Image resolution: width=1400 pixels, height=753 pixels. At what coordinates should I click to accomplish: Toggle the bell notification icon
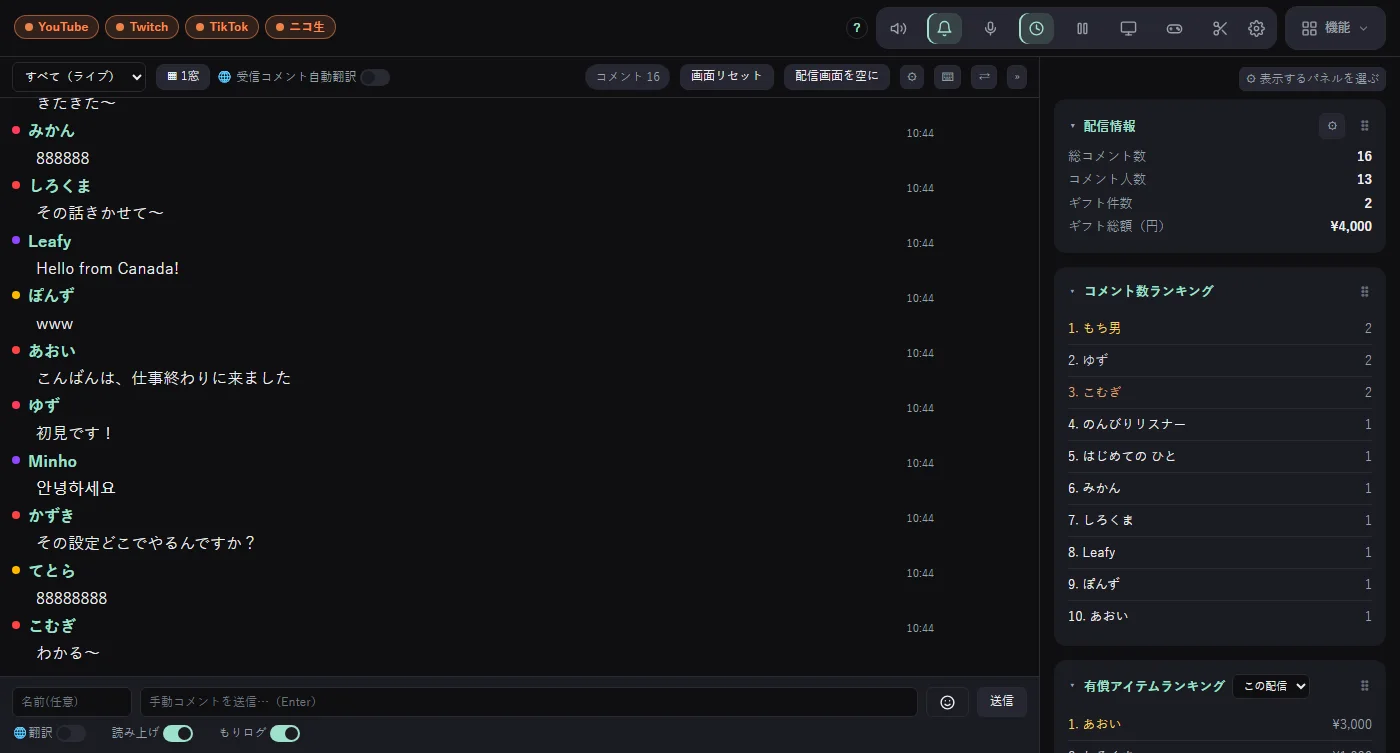point(944,28)
